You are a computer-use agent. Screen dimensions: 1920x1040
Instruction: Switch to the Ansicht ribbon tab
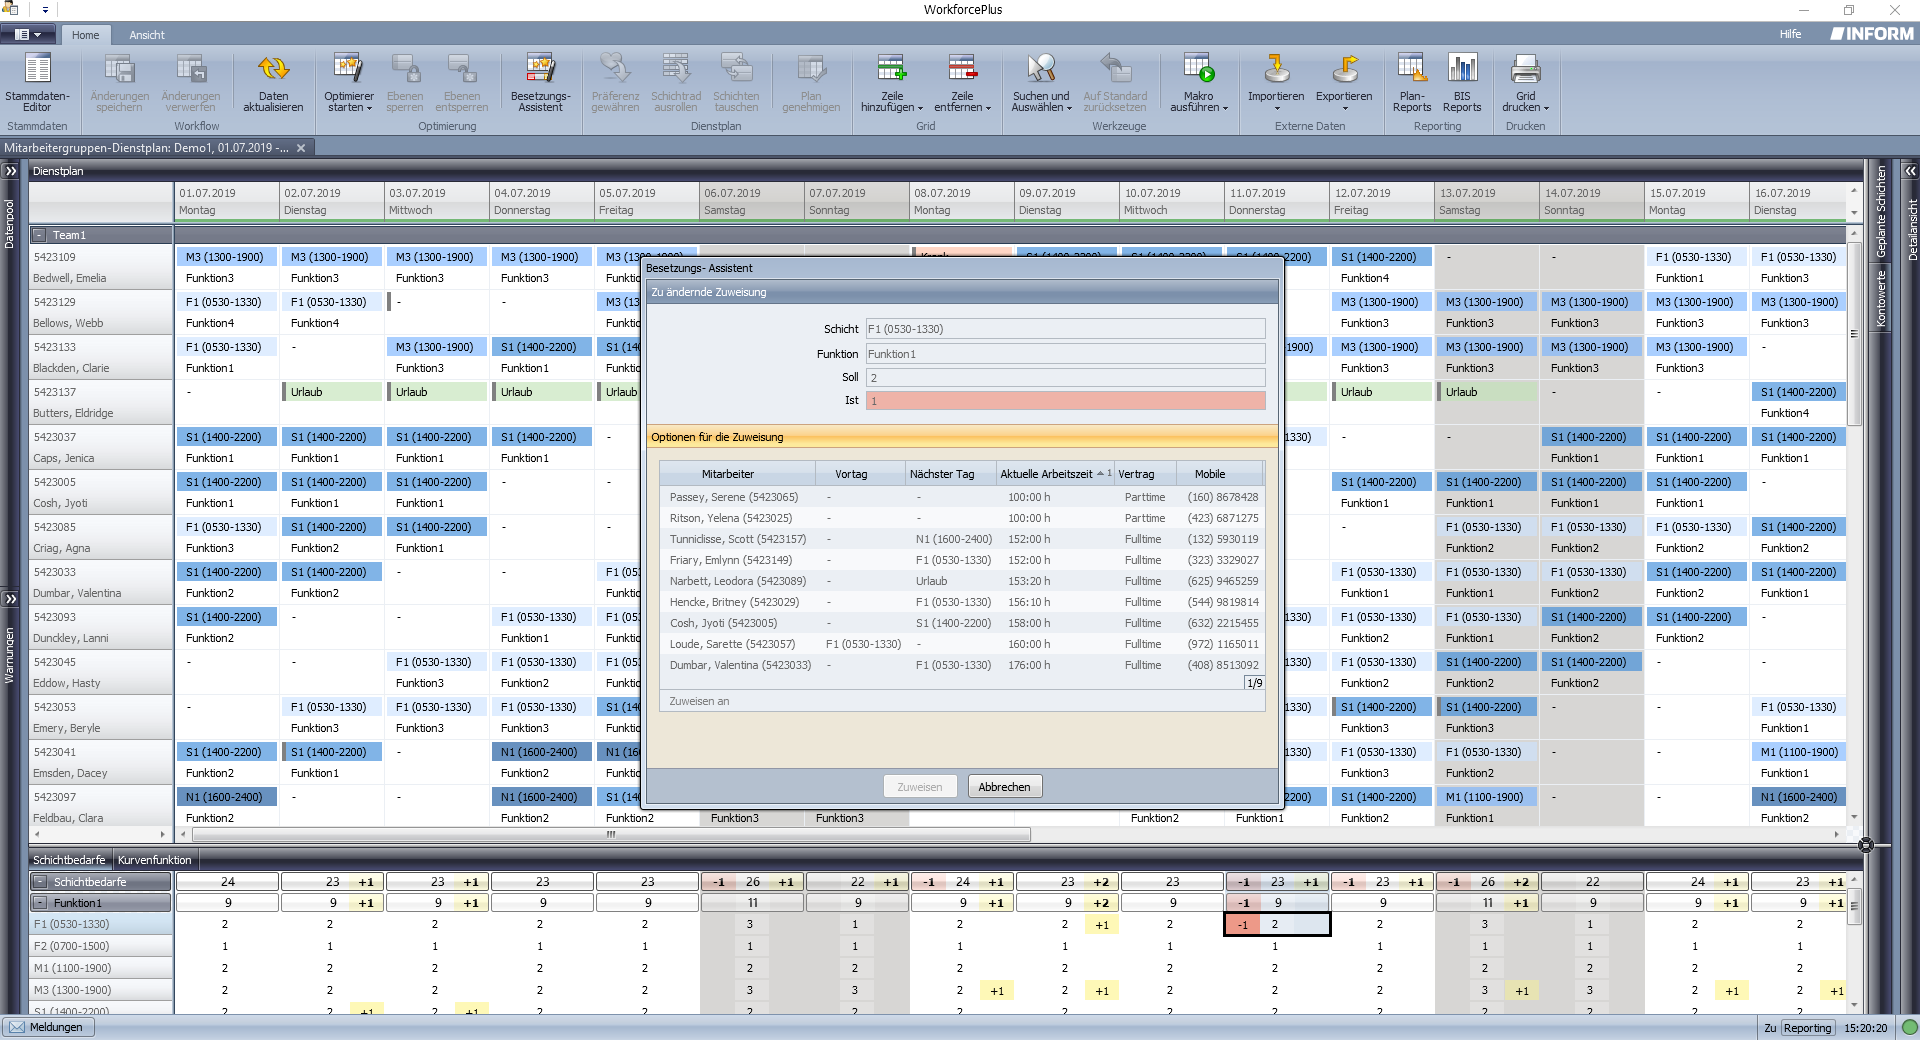(147, 35)
